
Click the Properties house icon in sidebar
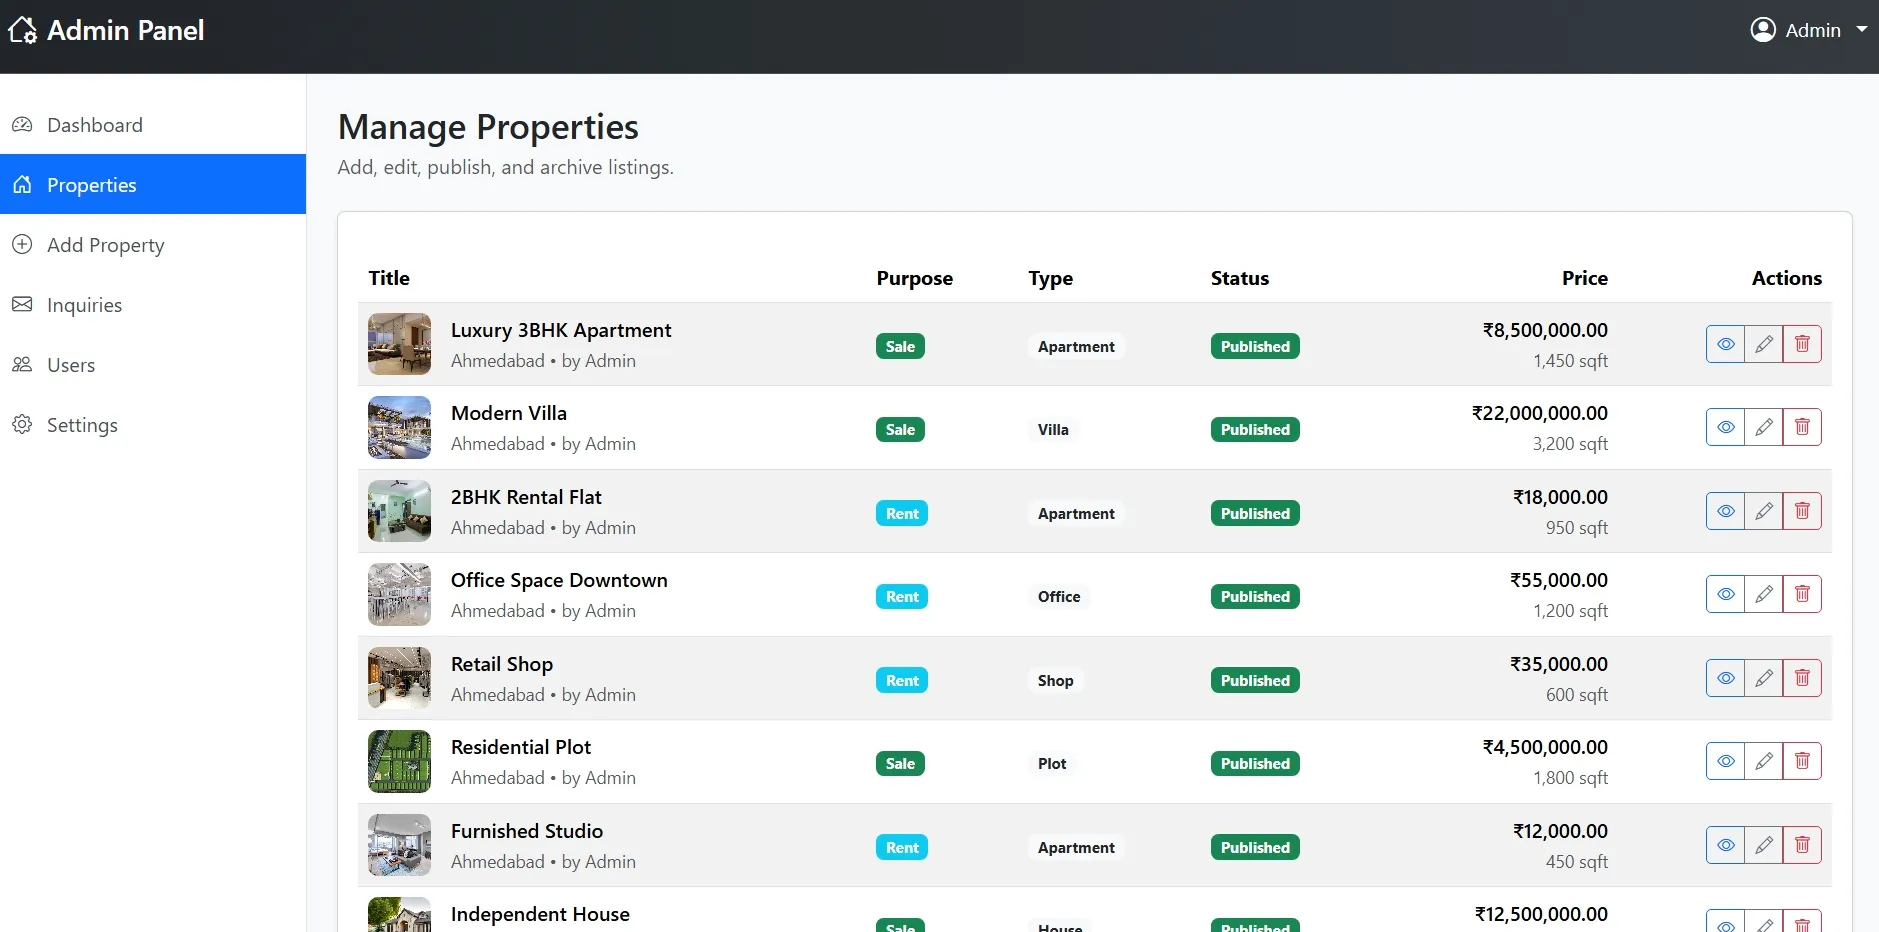[22, 184]
